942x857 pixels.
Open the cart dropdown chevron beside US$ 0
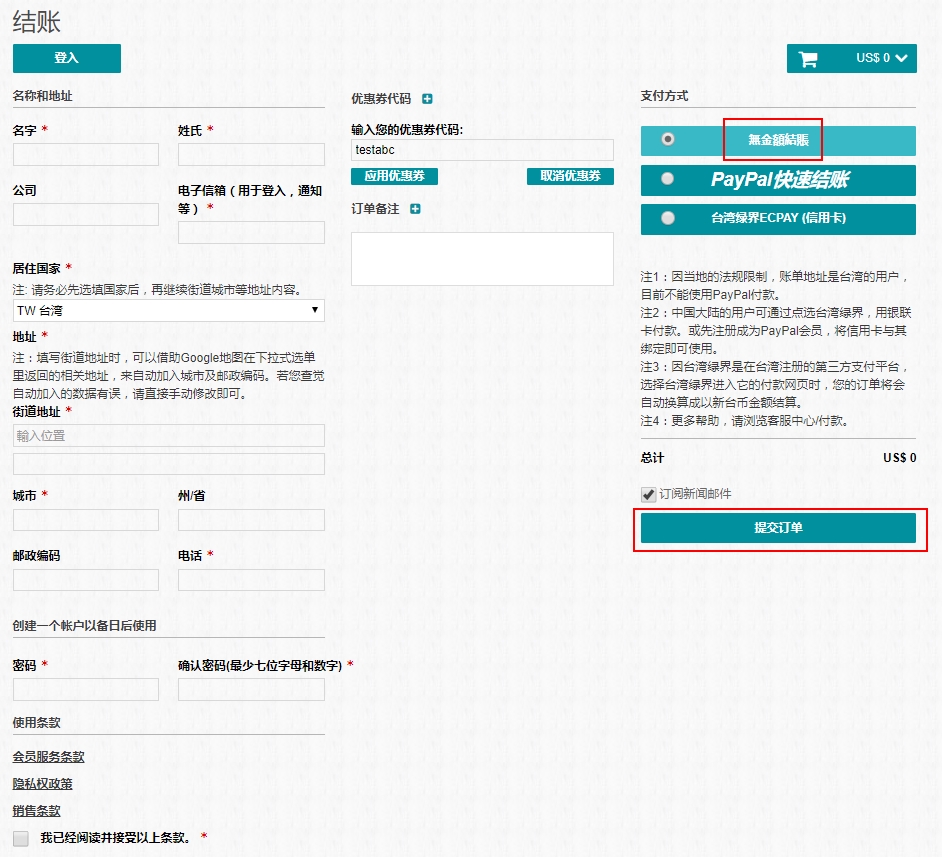[901, 58]
